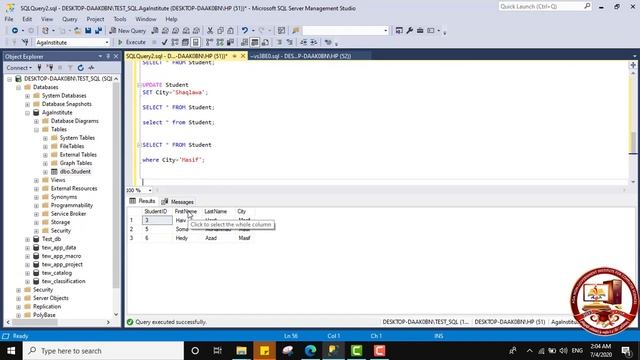640x360 pixels.
Task: Switch to the Messages tab
Action: [x=178, y=202]
